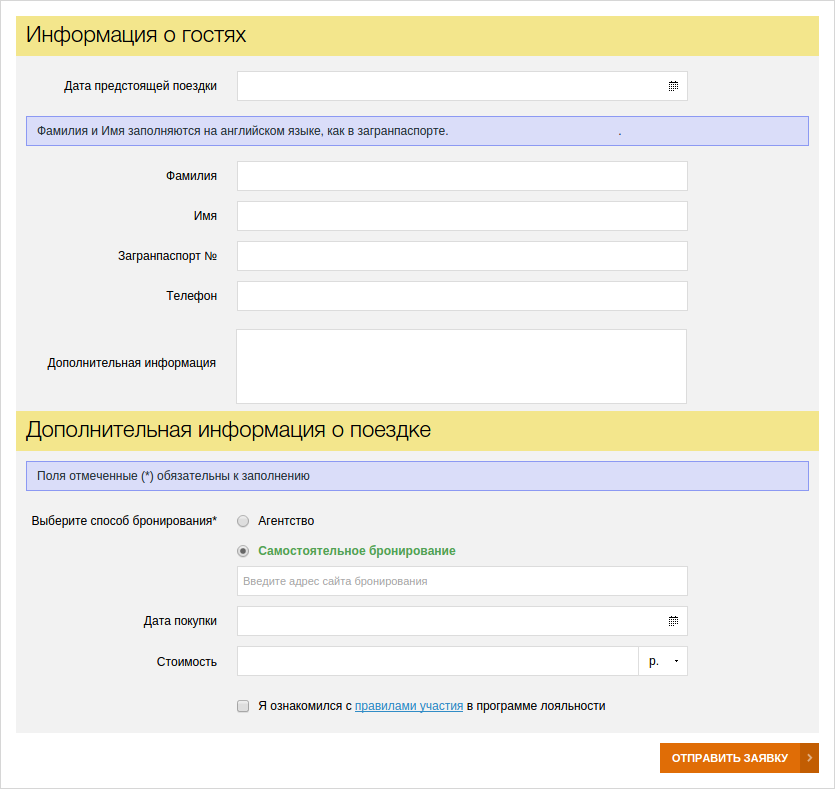
Task: Submit form with ОТПРАВИТЬ ЗАЯВКУ button
Action: [x=739, y=758]
